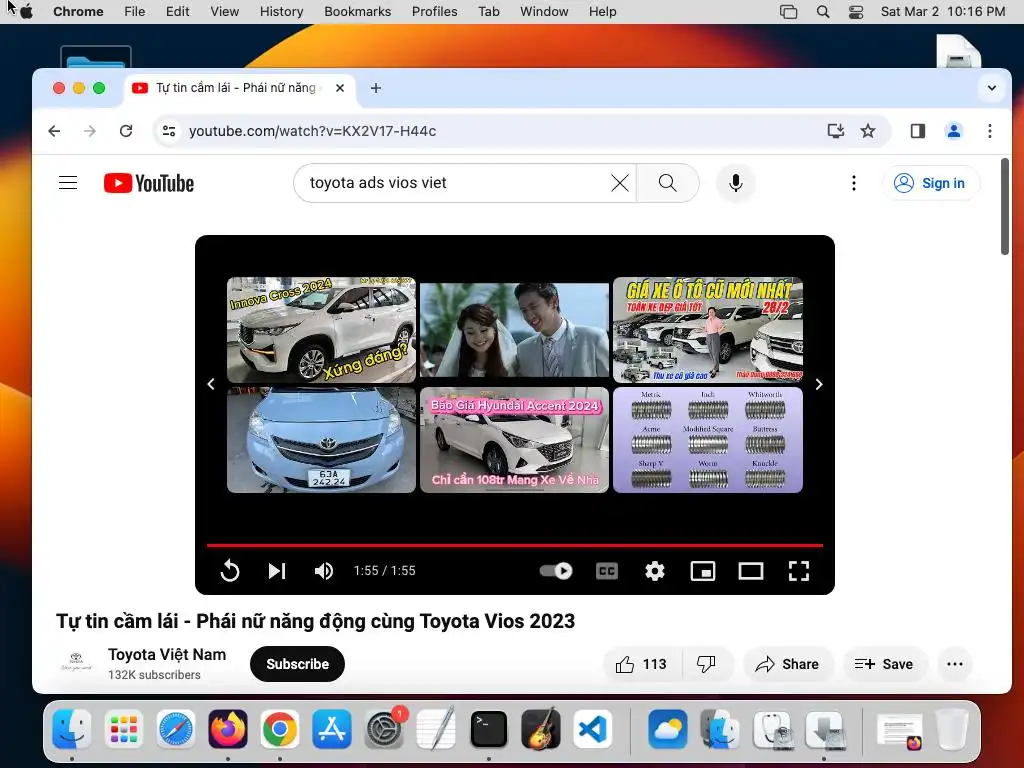This screenshot has width=1024, height=768.
Task: Click the page vertical scrollbar
Action: point(1004,206)
